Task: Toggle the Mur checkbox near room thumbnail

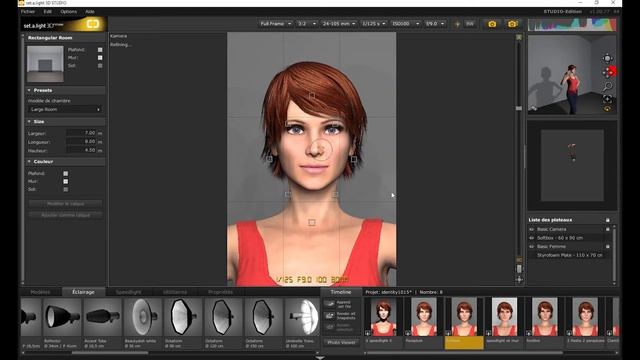Action: point(100,58)
